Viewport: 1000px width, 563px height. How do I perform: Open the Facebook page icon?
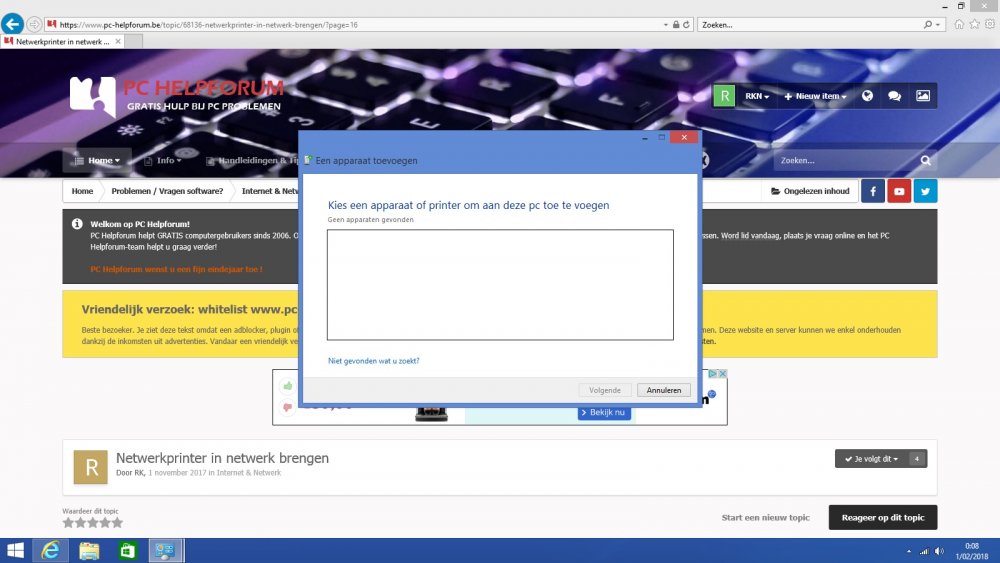tap(873, 191)
